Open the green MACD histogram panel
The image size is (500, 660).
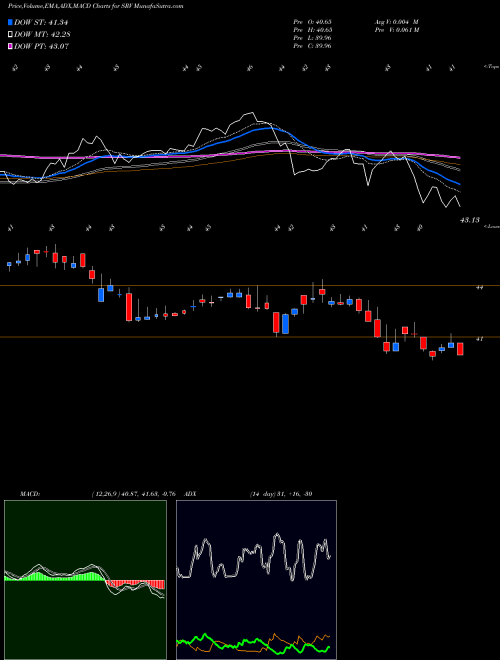click(x=85, y=580)
